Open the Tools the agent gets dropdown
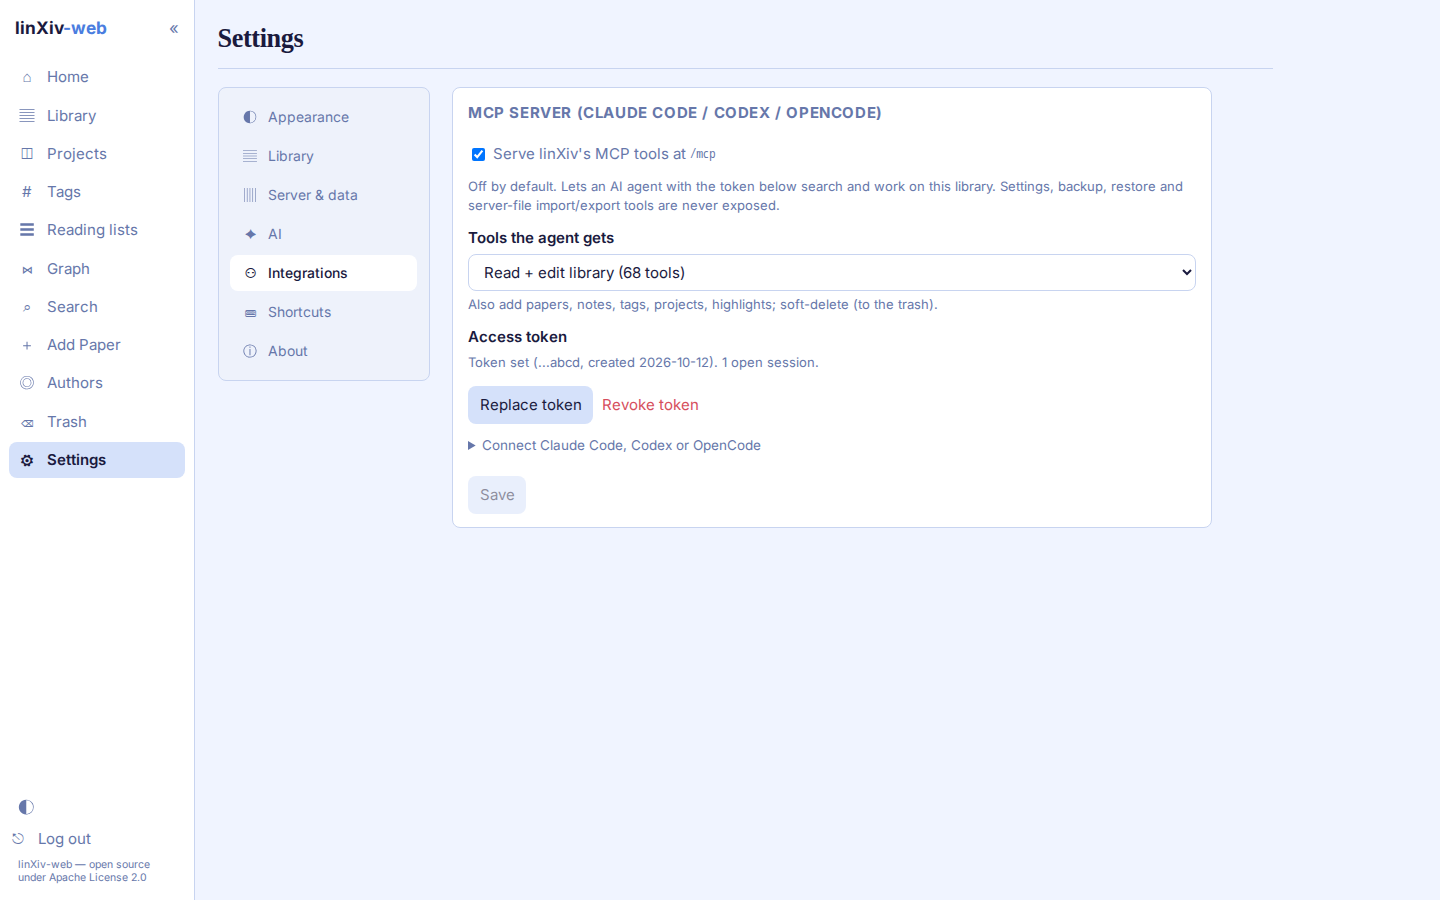Viewport: 1440px width, 900px height. pos(832,273)
